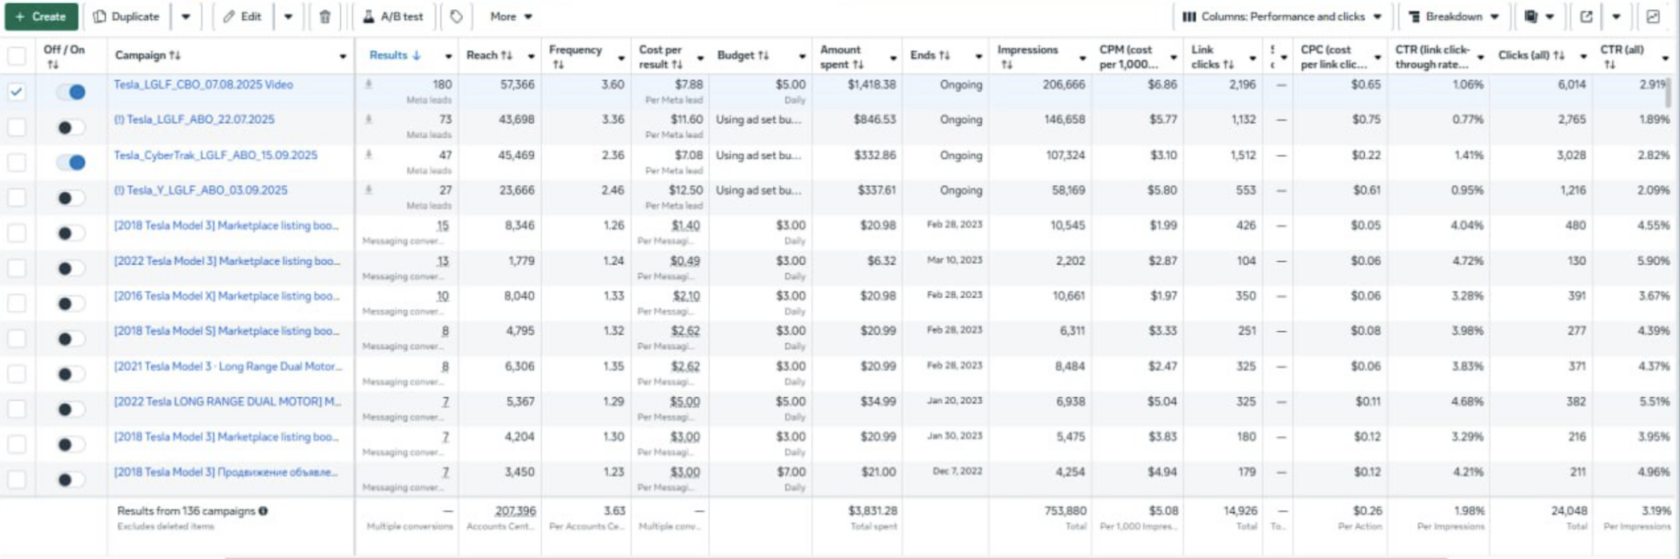Expand the Duplicate options arrow

point(186,17)
